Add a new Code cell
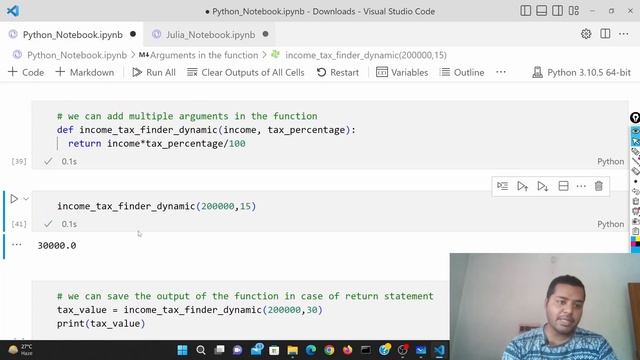The width and height of the screenshot is (640, 360). pos(26,72)
